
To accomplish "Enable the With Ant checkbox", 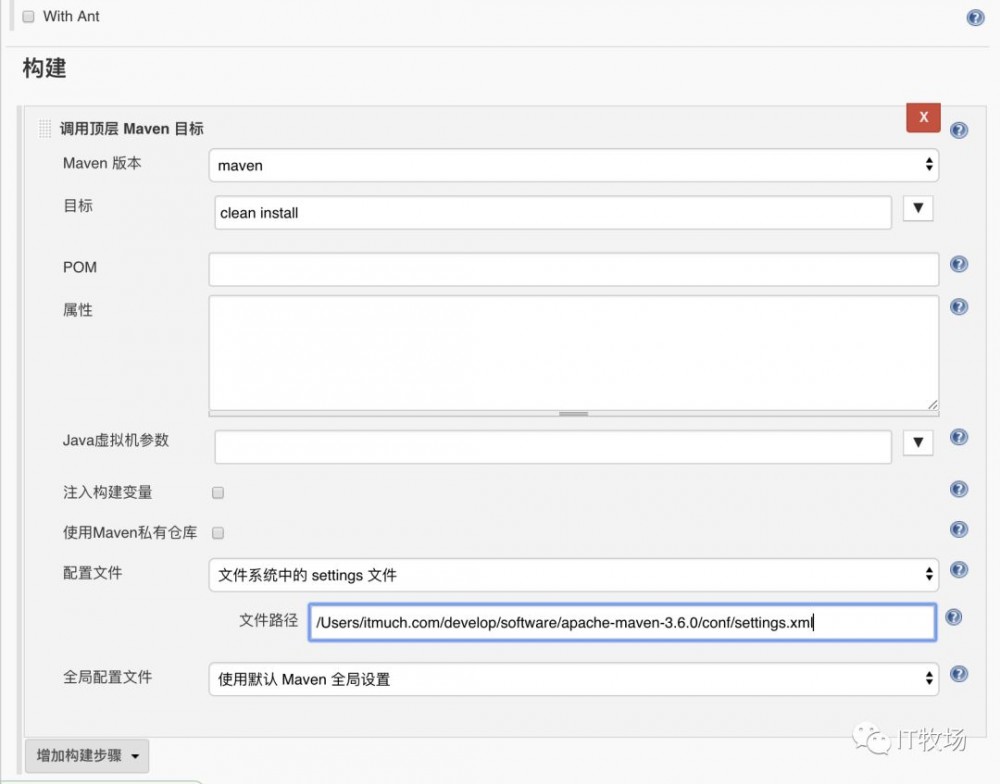I will click(28, 16).
